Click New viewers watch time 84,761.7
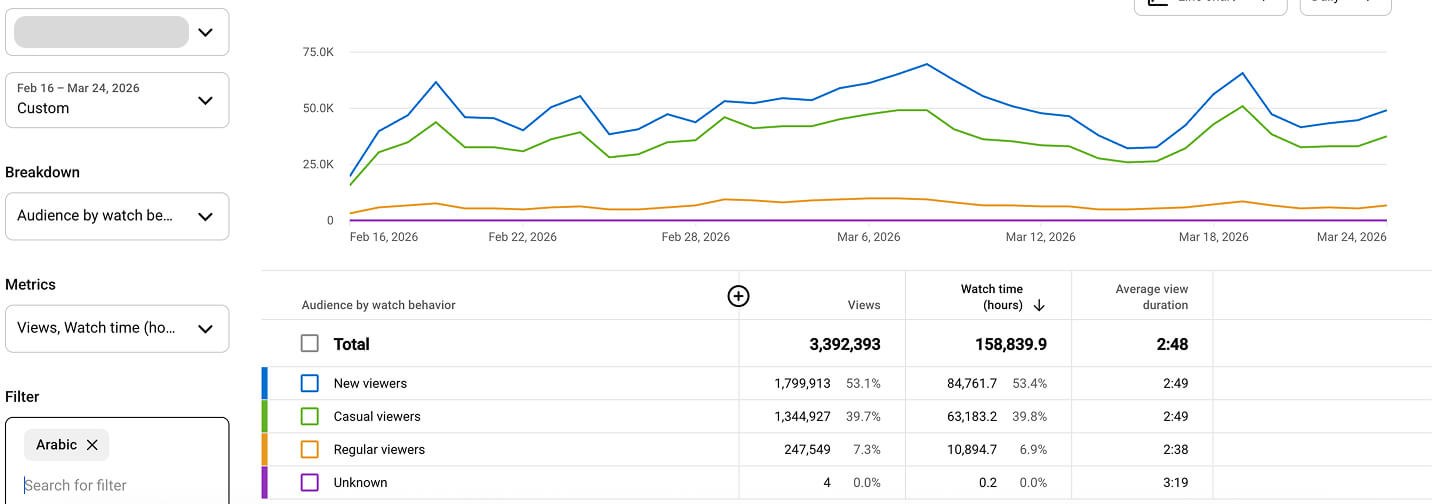Image resolution: width=1432 pixels, height=504 pixels. [972, 383]
